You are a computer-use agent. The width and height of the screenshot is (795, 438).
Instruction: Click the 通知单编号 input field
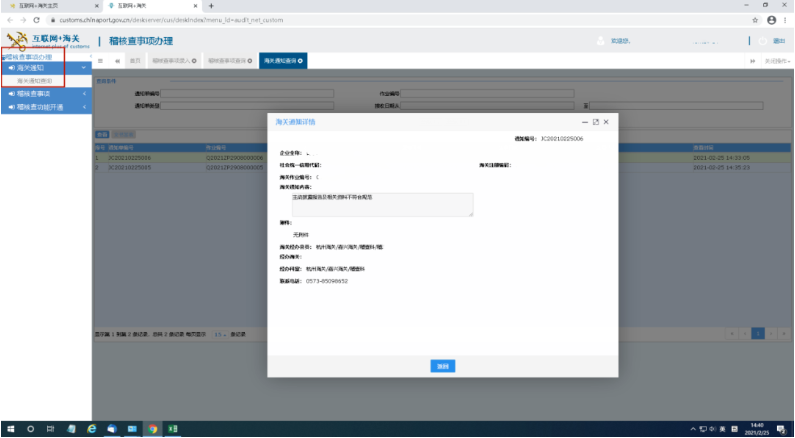click(x=247, y=93)
